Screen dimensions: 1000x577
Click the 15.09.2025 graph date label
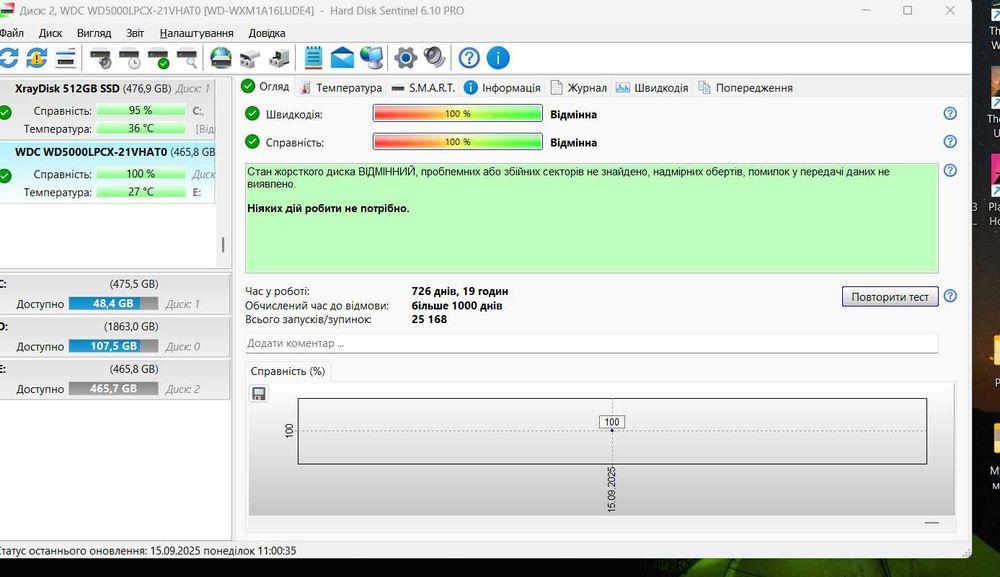612,490
